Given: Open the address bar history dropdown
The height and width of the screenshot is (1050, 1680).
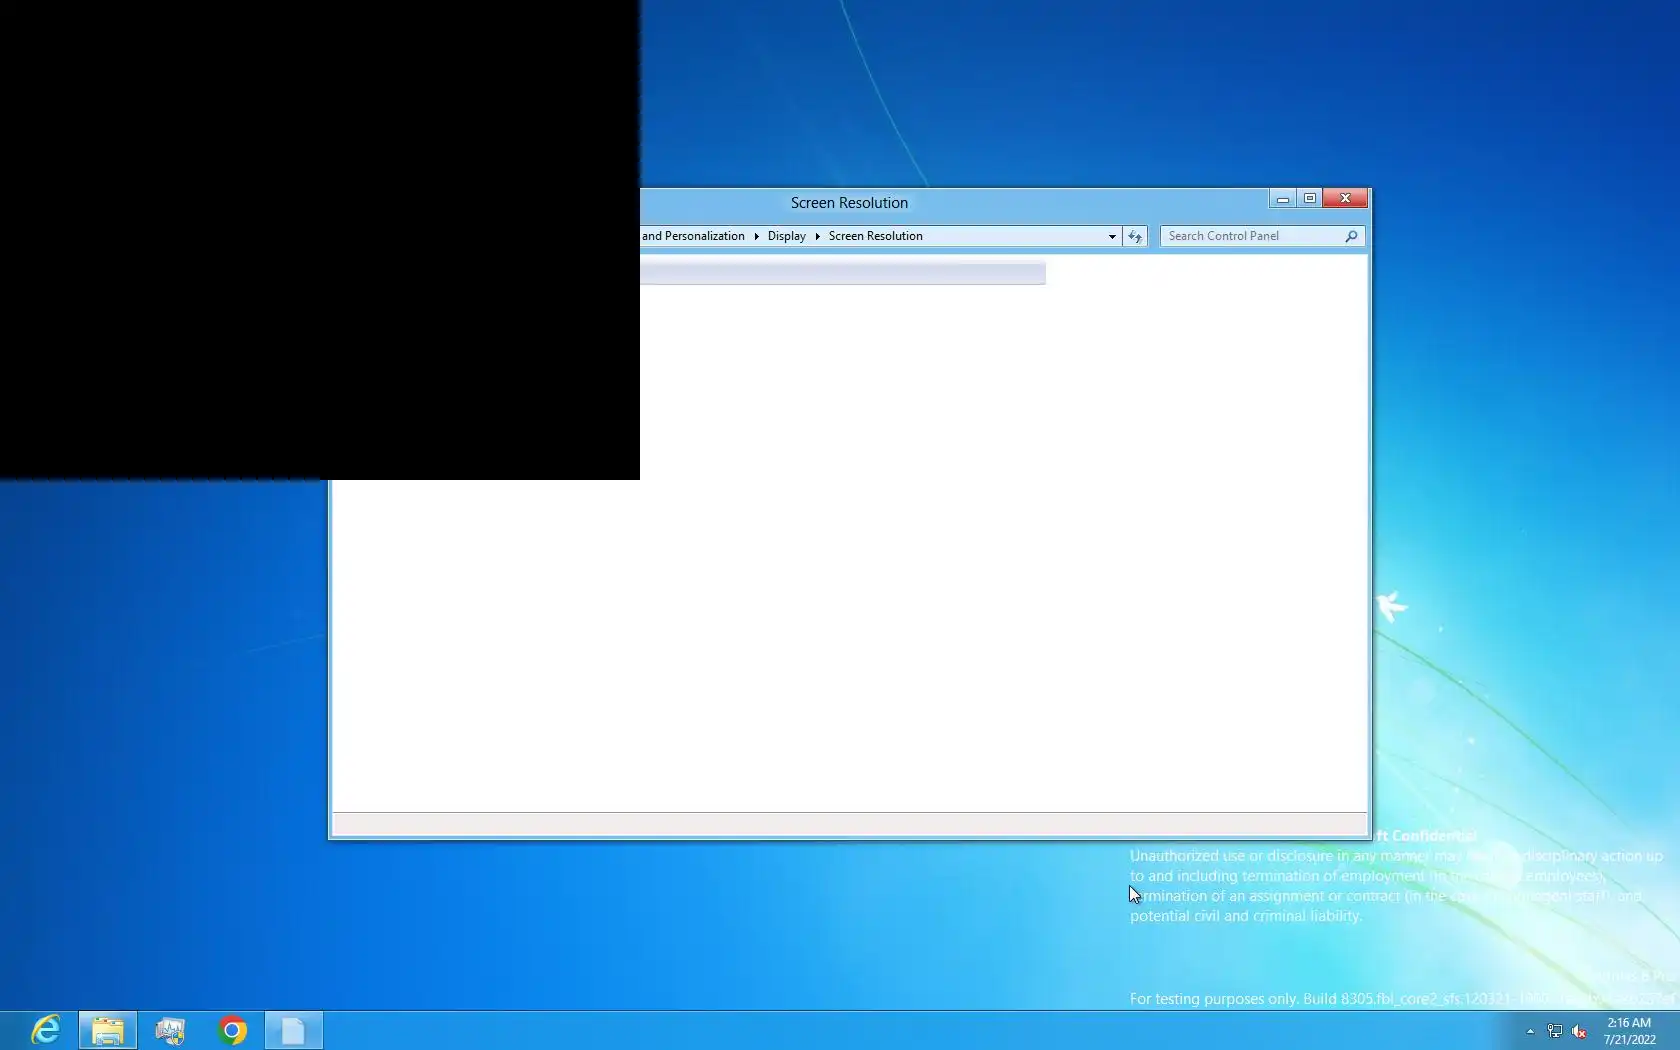Looking at the screenshot, I should click(x=1112, y=236).
